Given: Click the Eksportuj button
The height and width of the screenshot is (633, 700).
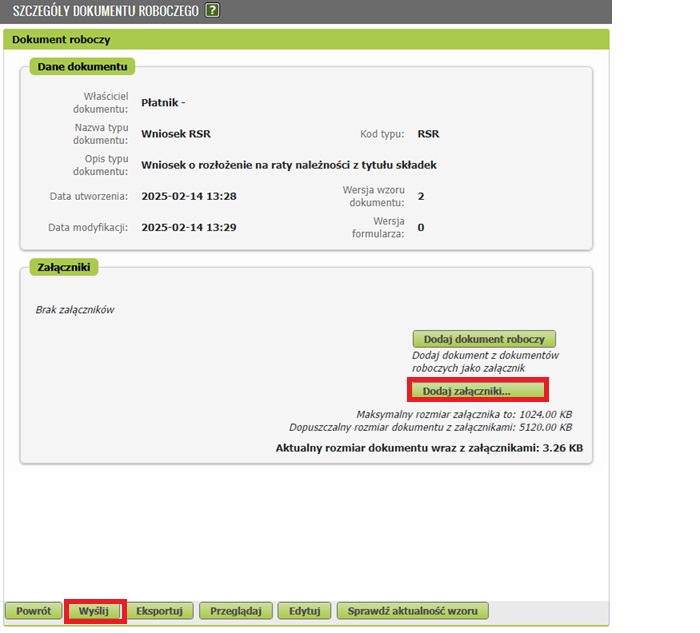Looking at the screenshot, I should click(x=159, y=611).
